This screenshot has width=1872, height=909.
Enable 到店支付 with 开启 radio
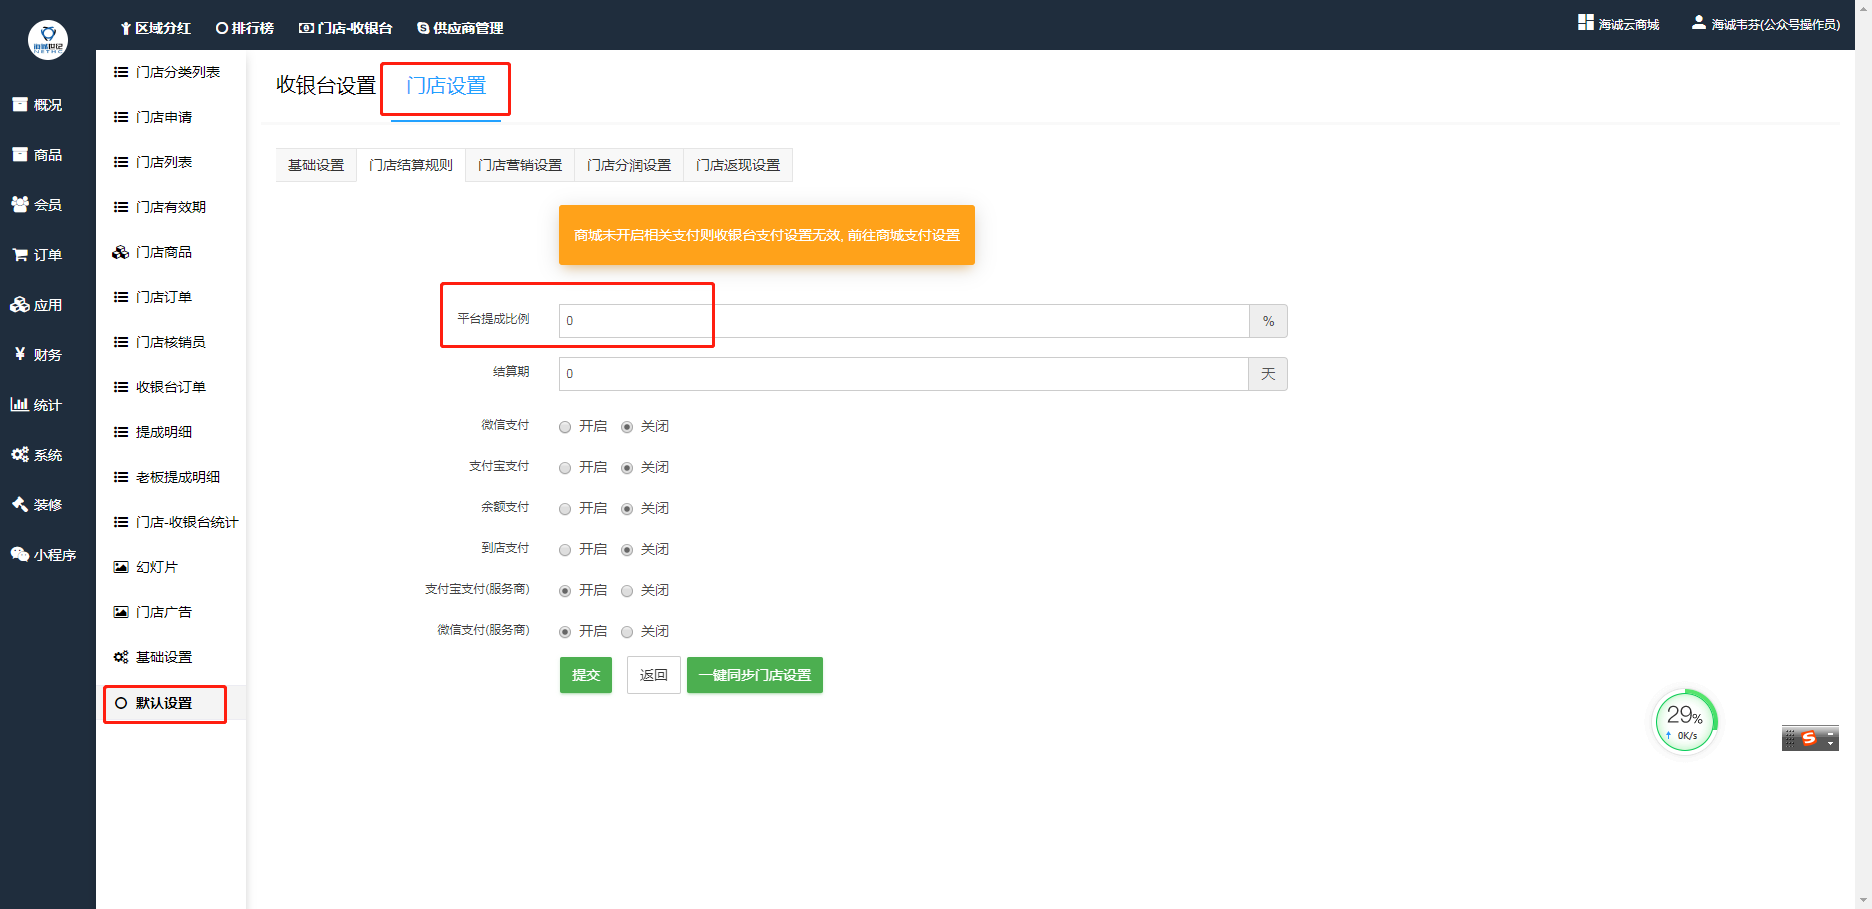click(565, 550)
